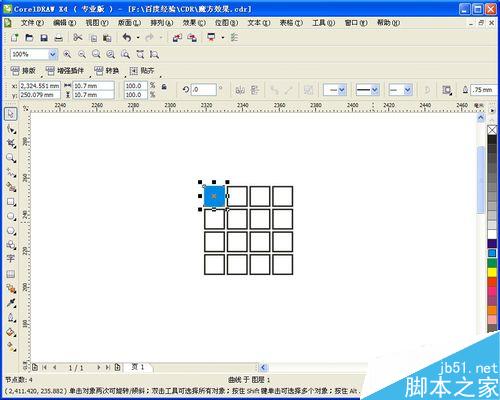Click the no-fill X swatch
Screen dimensions: 500x400
pos(492,130)
